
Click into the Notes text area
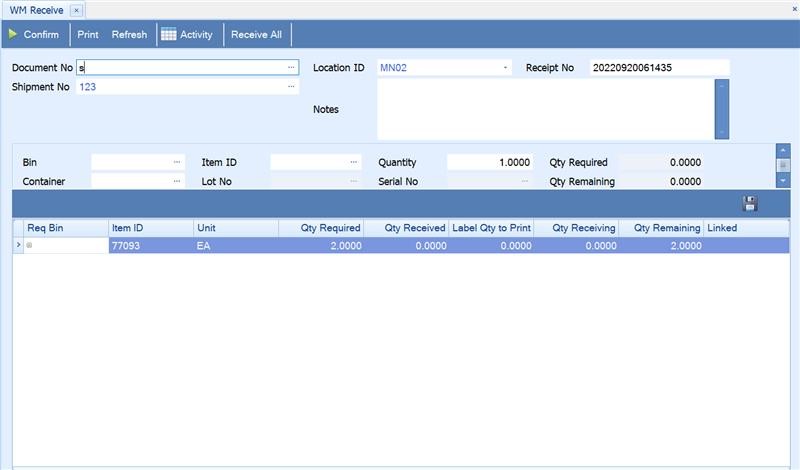(545, 109)
